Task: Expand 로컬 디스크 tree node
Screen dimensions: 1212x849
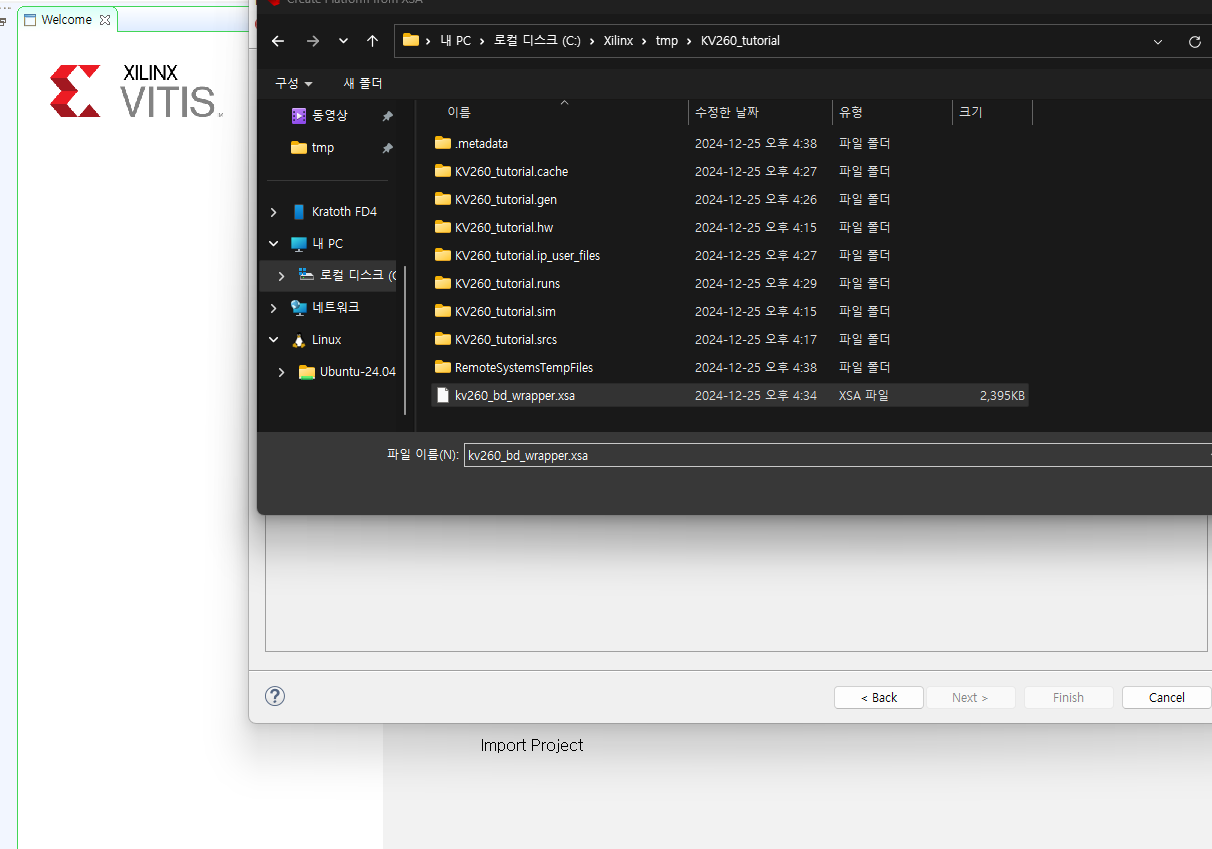Action: click(x=281, y=276)
